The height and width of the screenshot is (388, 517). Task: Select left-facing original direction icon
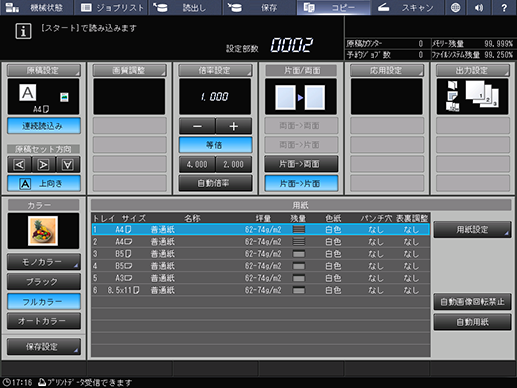point(19,165)
